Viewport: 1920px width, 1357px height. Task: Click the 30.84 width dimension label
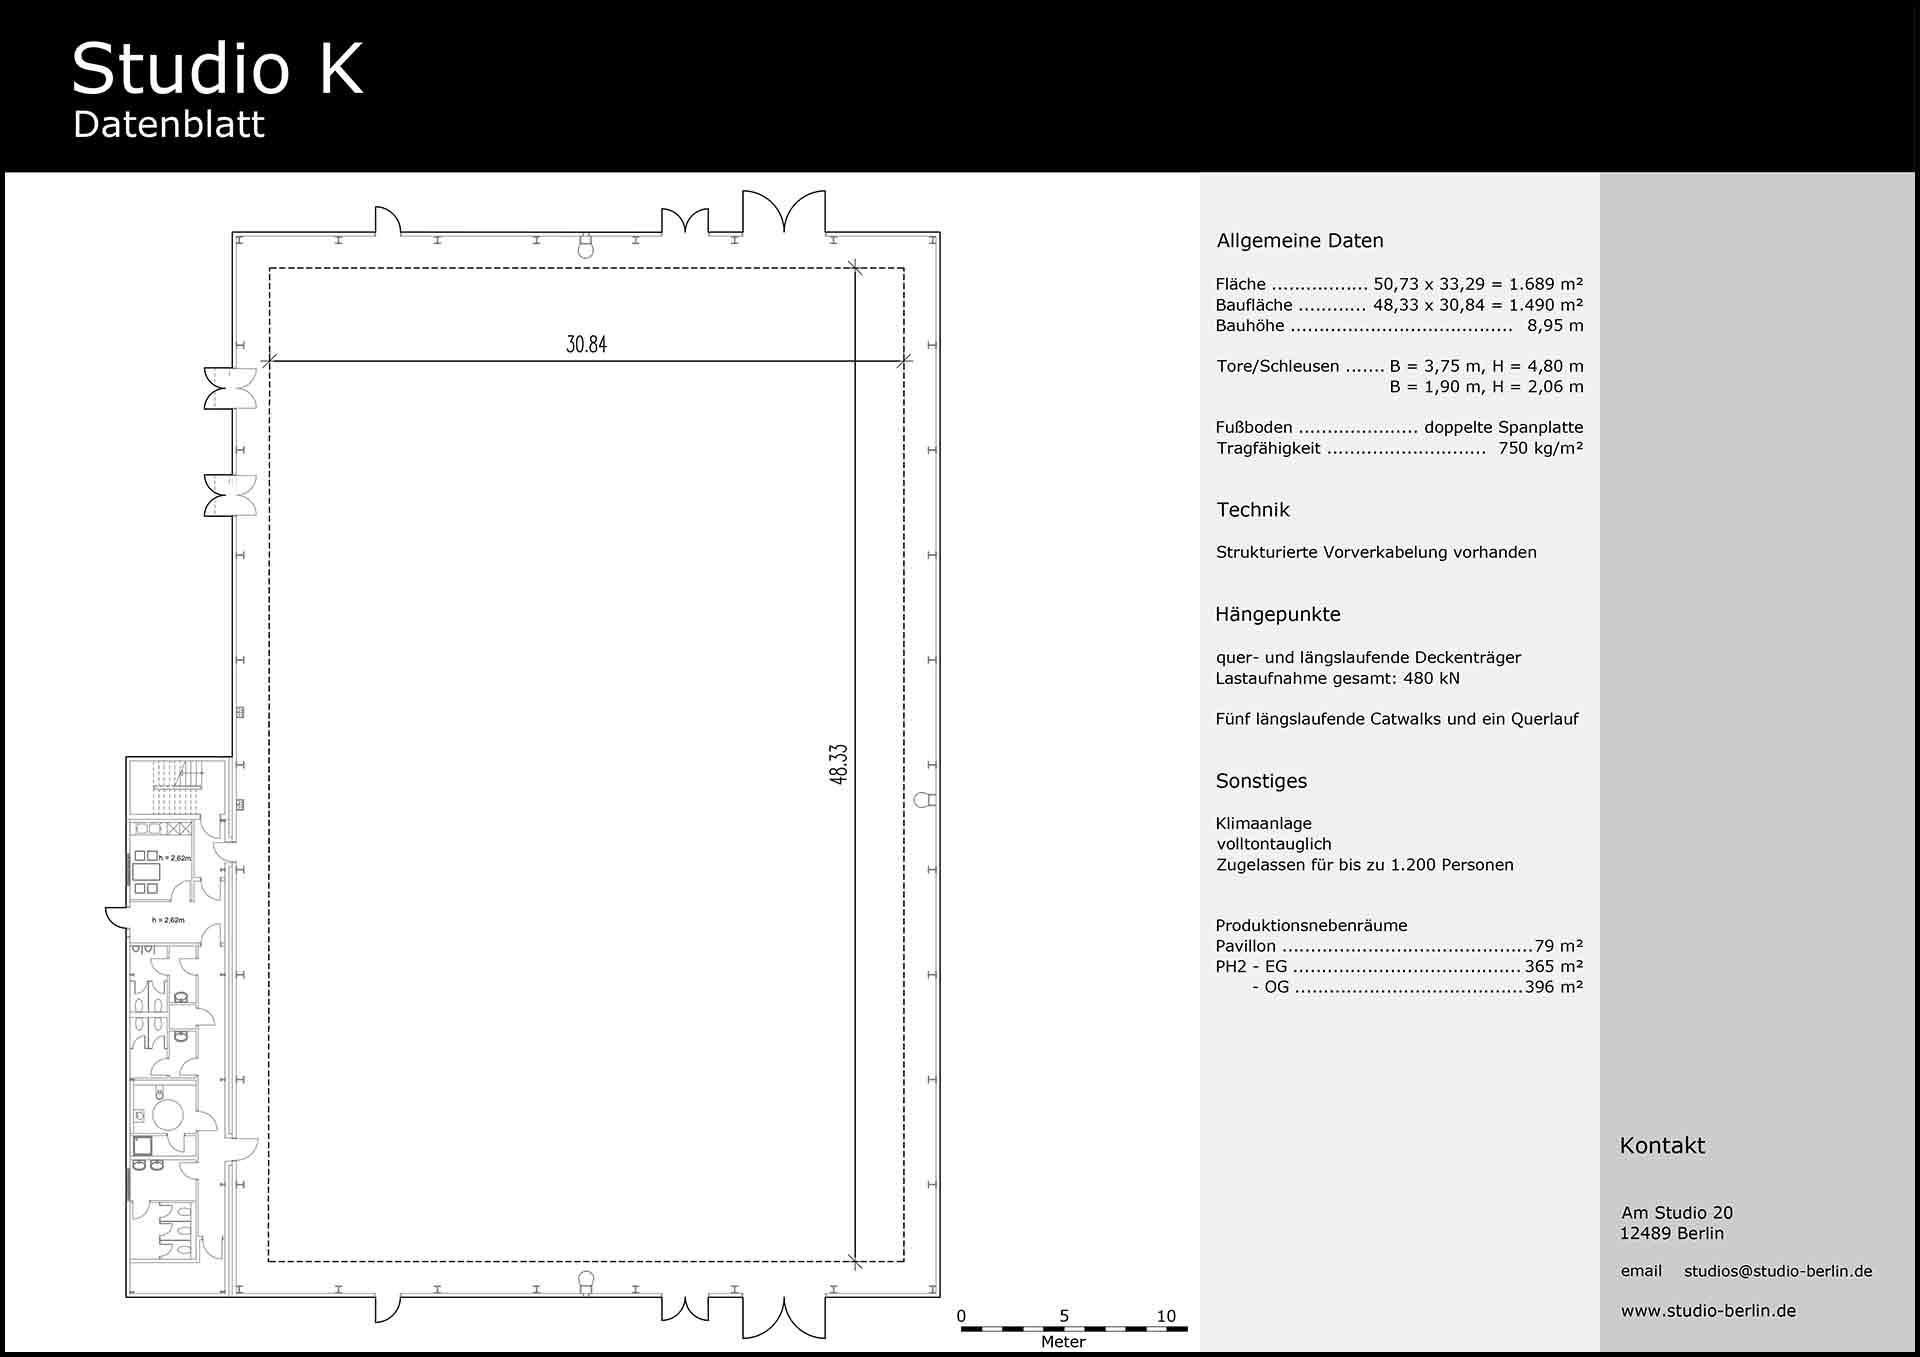point(586,345)
